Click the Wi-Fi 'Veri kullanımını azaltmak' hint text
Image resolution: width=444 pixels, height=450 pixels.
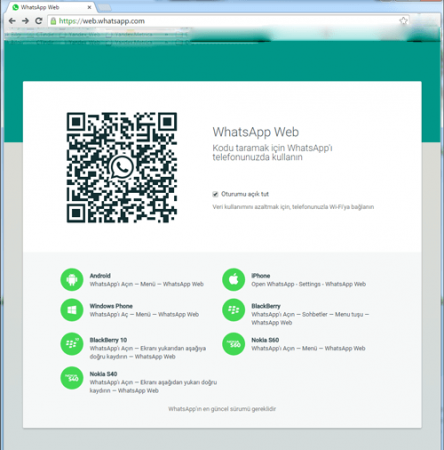293,207
